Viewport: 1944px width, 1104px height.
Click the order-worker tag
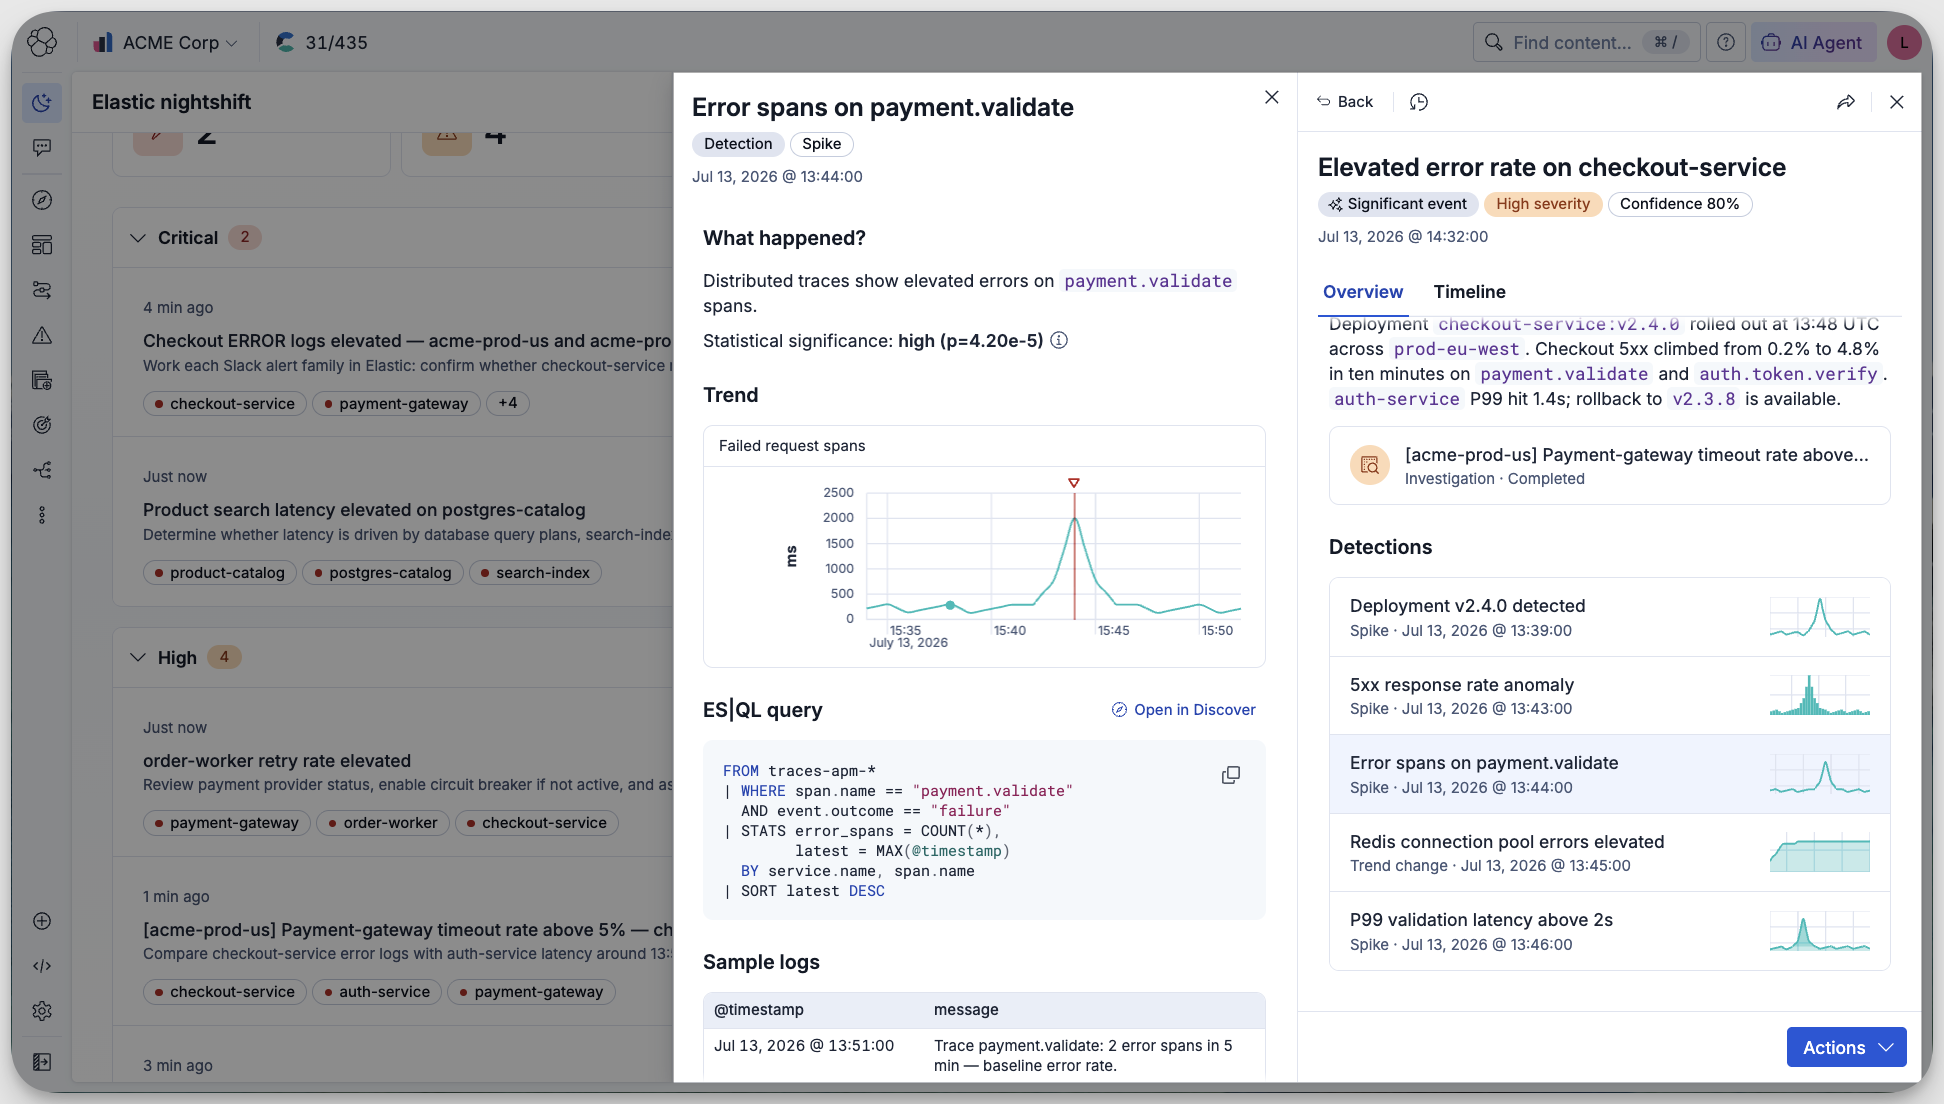click(x=383, y=823)
